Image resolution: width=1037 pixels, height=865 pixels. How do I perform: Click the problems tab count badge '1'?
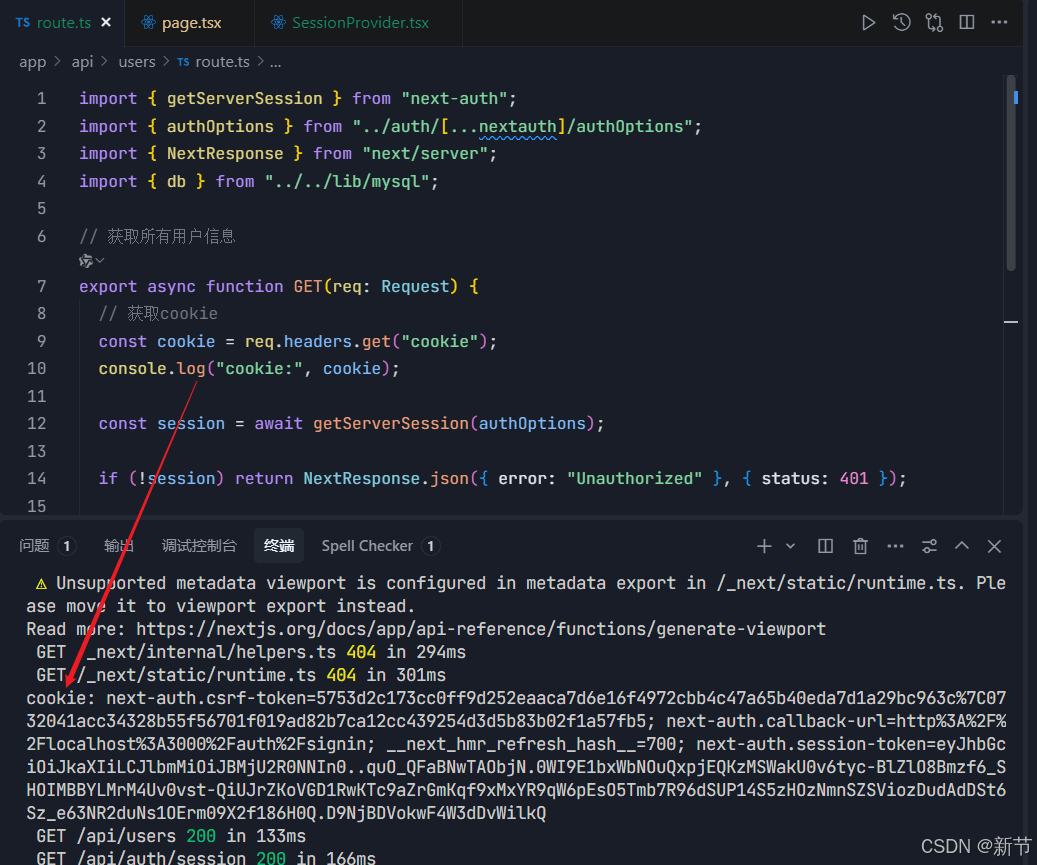pos(67,546)
